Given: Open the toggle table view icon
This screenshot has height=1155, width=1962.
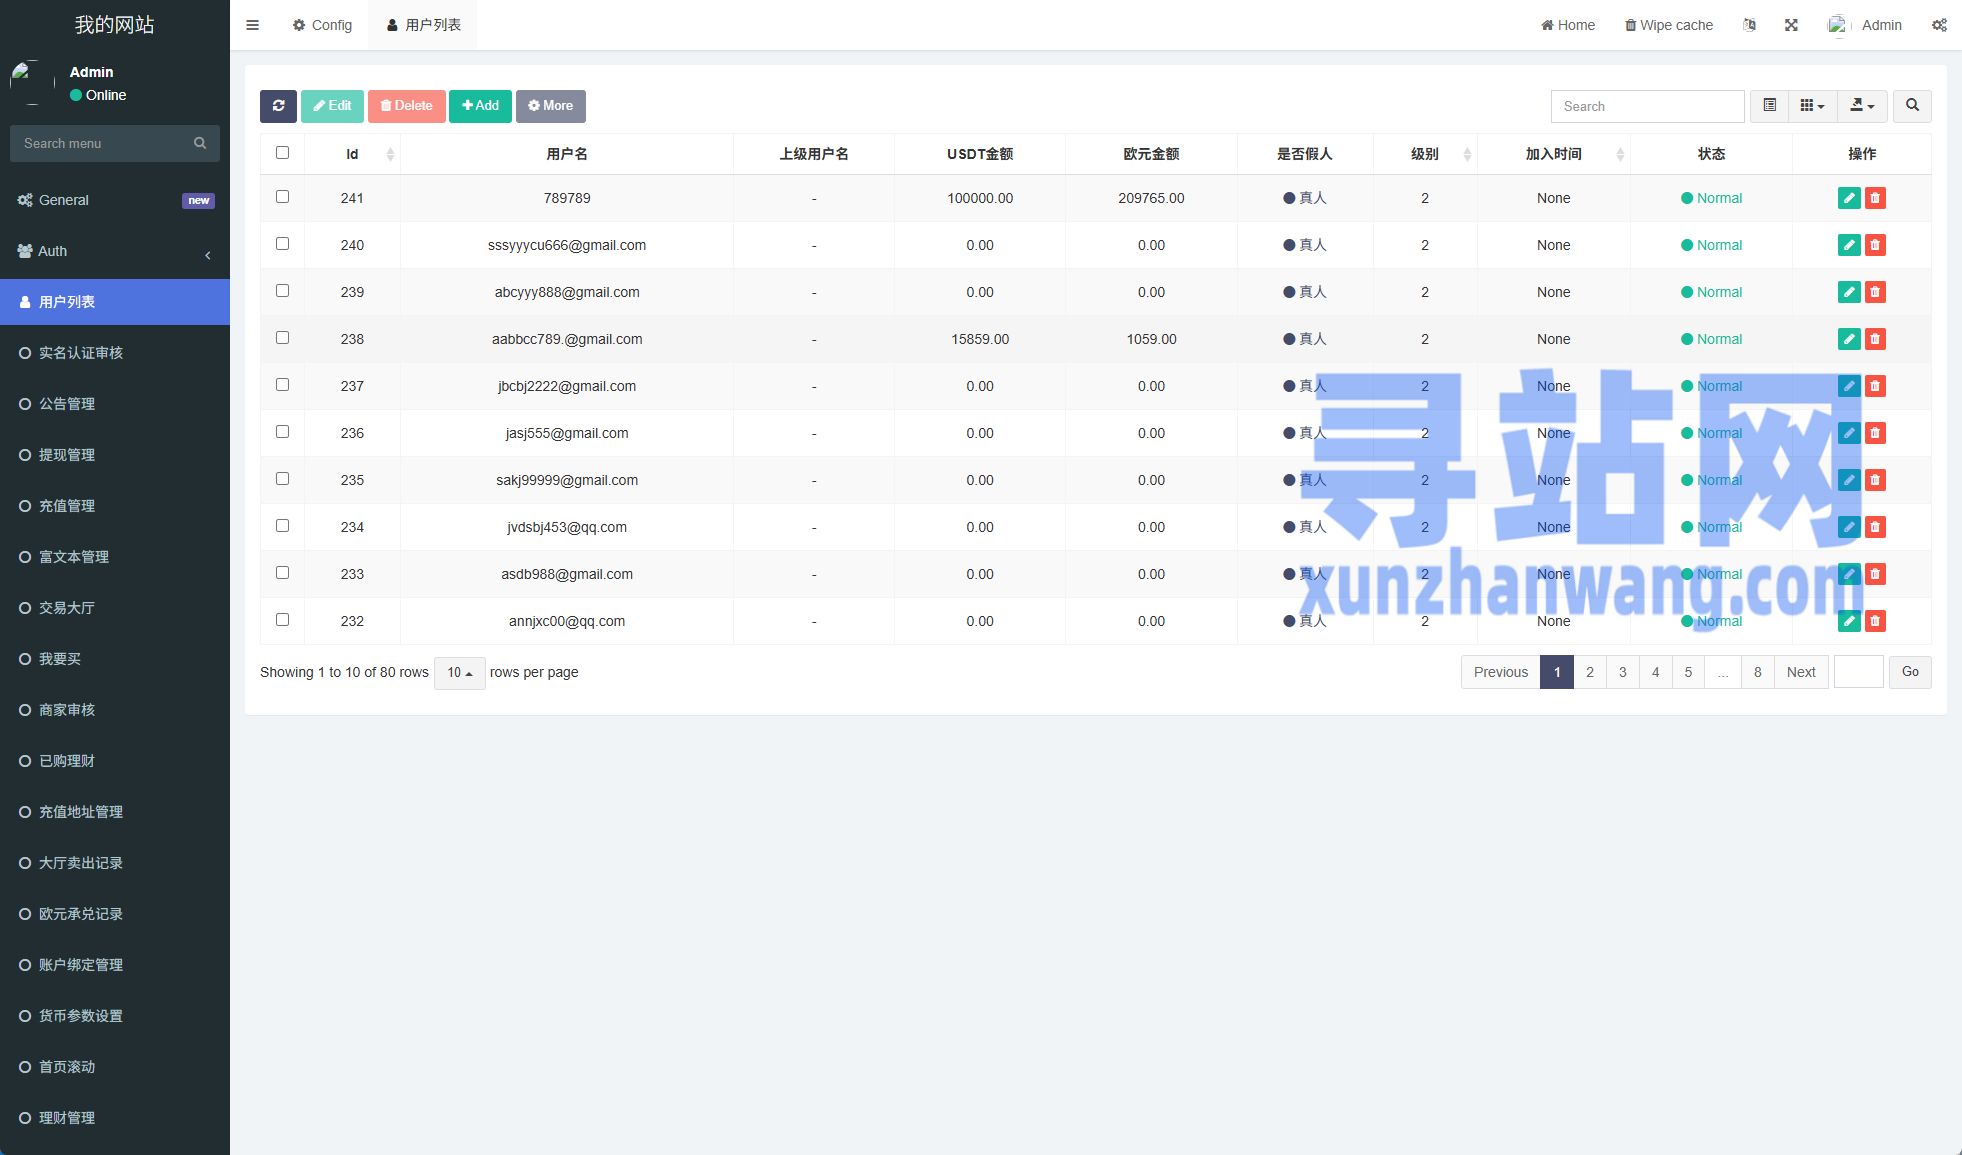Looking at the screenshot, I should pos(1769,106).
